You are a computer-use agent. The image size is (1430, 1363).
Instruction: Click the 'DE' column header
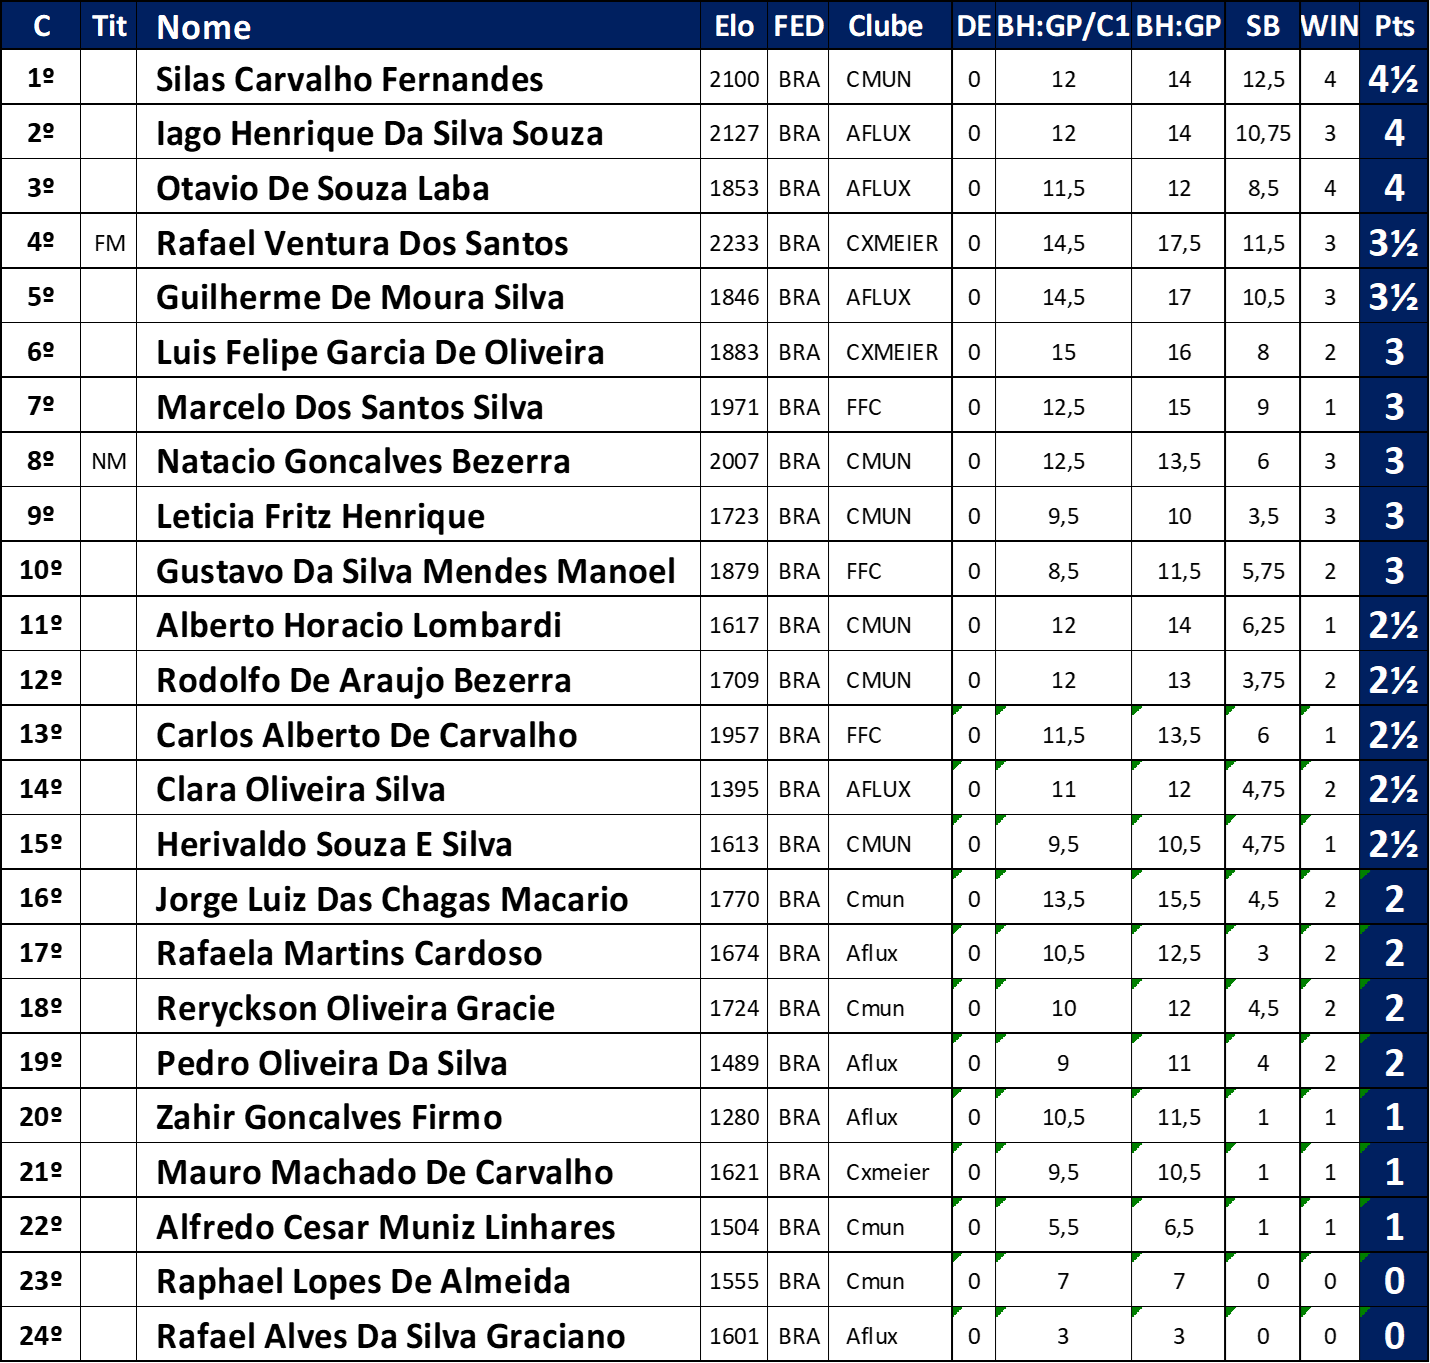coord(973,26)
